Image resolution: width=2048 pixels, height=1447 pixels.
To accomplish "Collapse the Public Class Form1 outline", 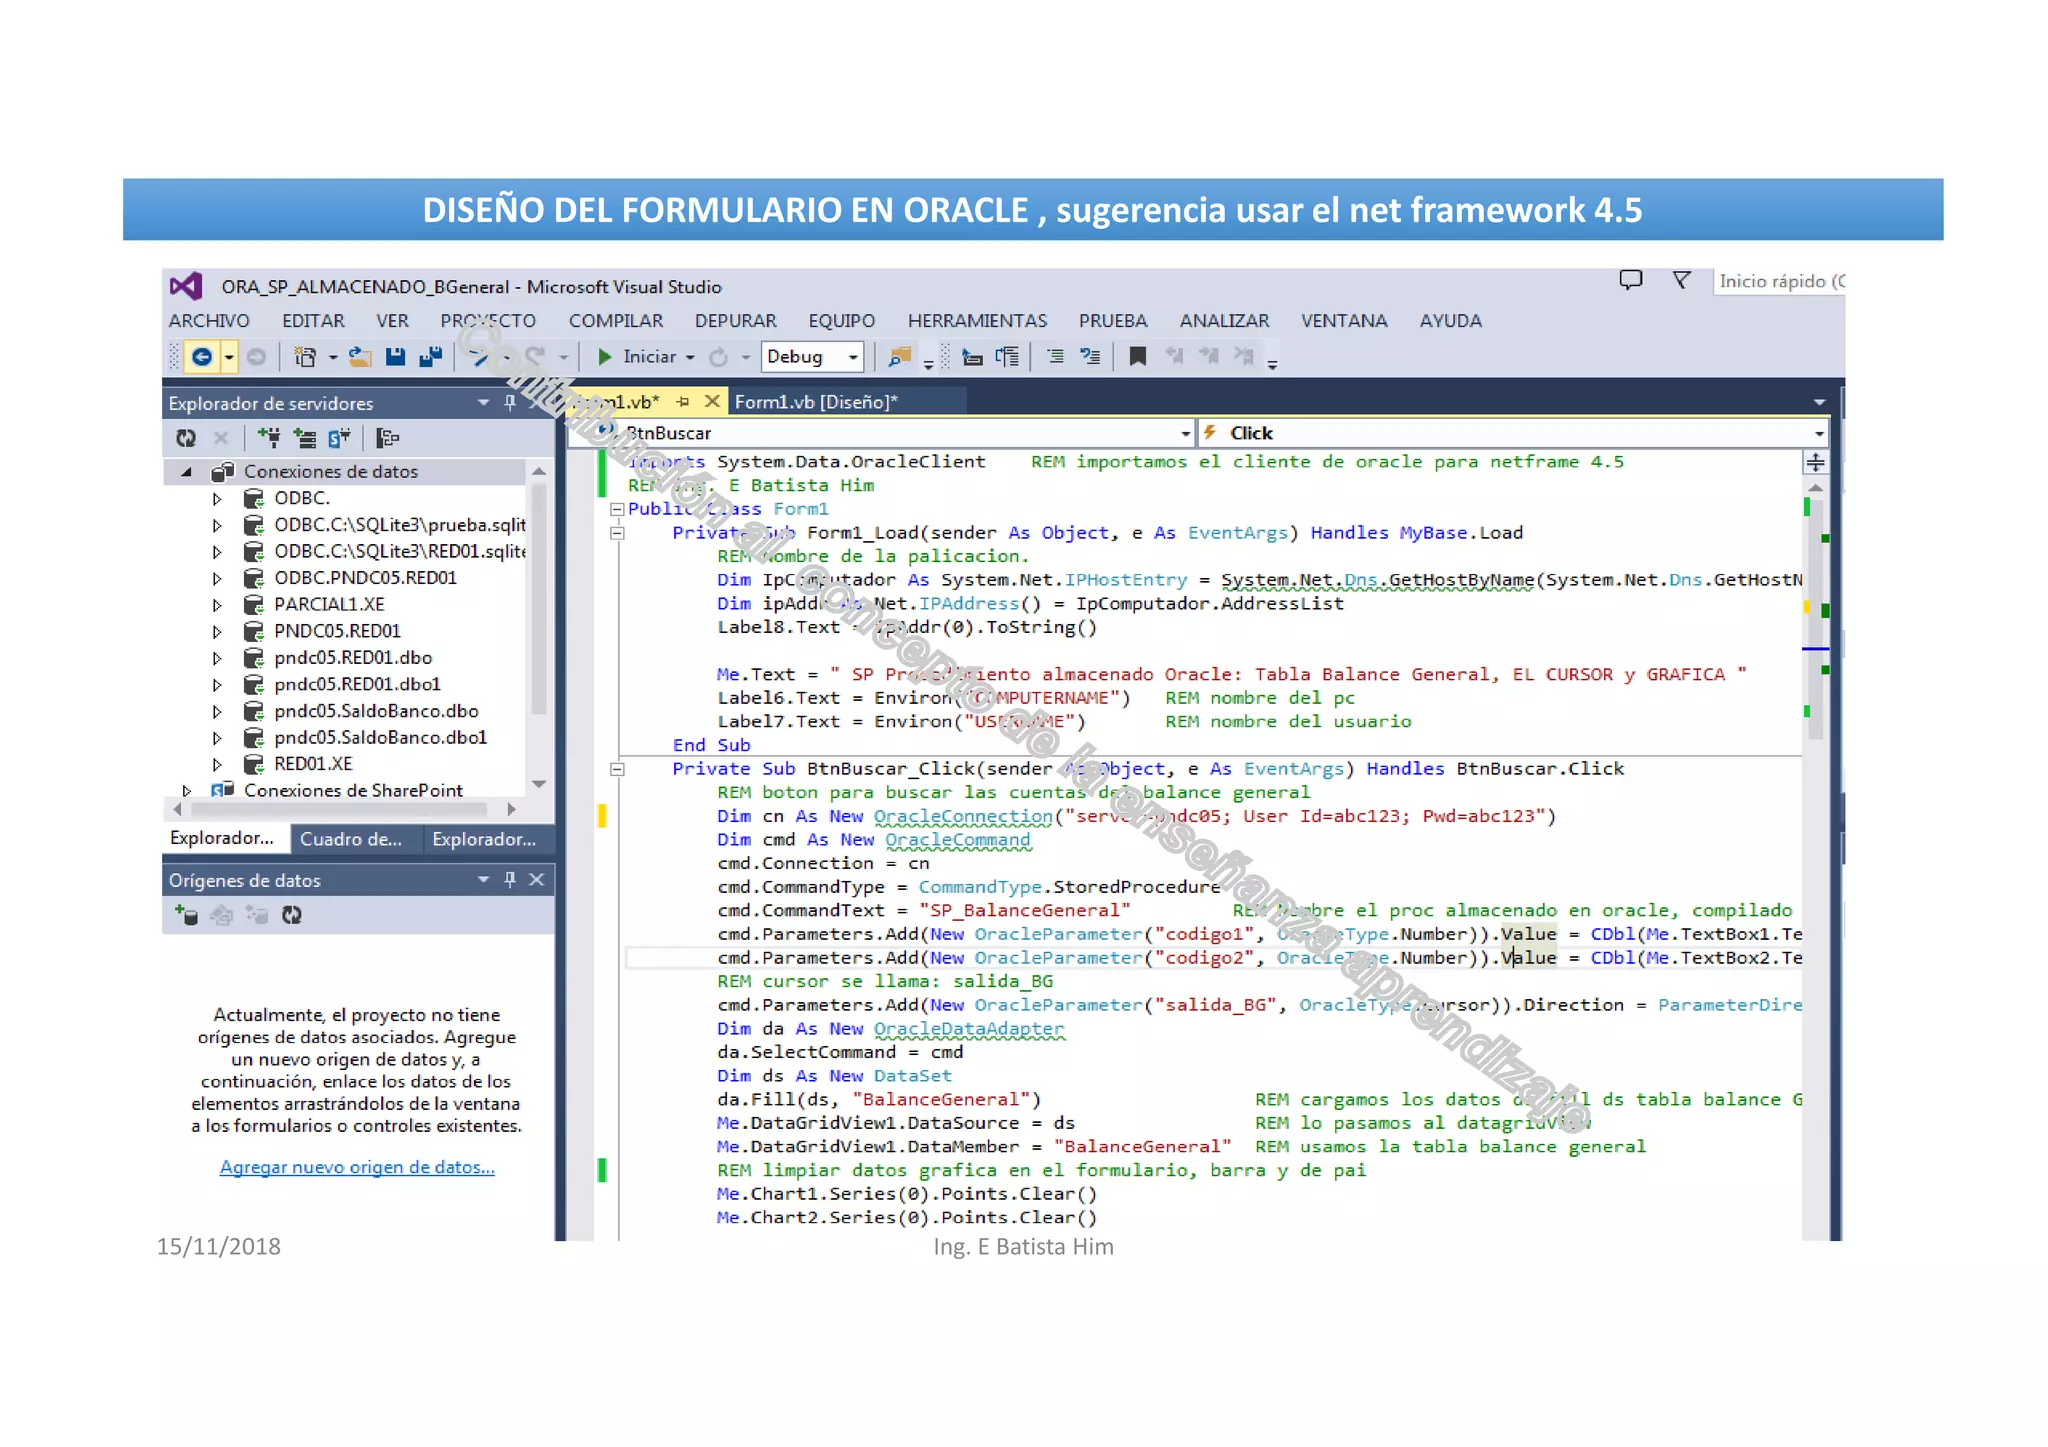I will click(617, 509).
